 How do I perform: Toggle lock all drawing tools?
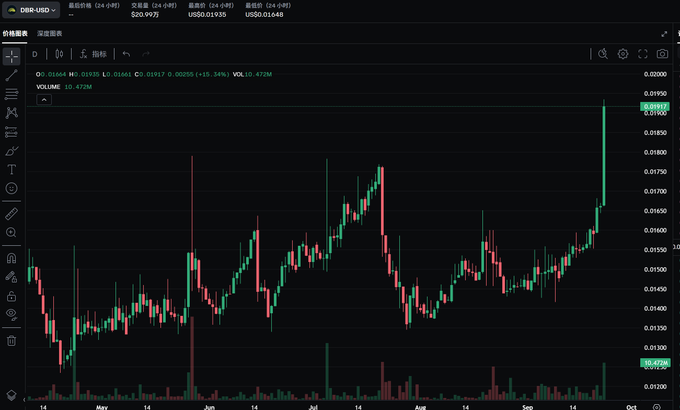click(x=12, y=296)
